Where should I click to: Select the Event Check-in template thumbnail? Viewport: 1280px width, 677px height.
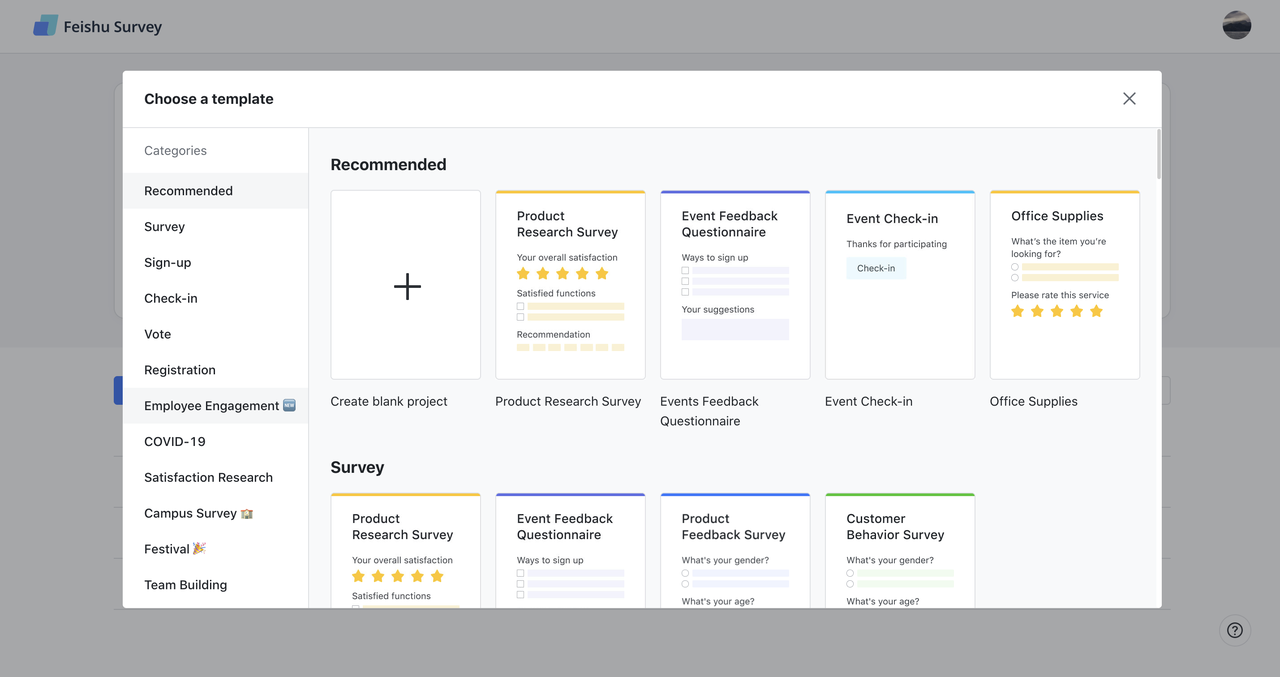900,285
